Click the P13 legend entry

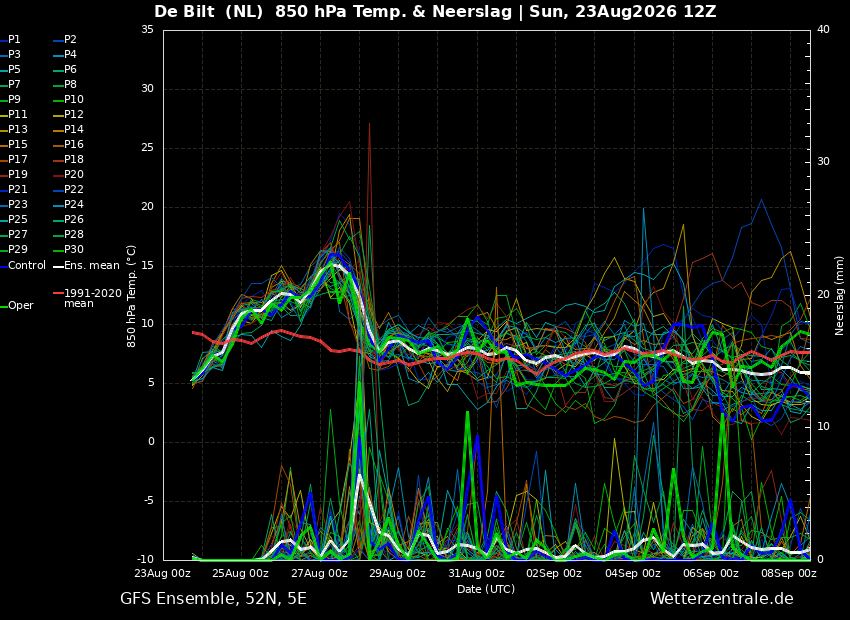tap(14, 130)
